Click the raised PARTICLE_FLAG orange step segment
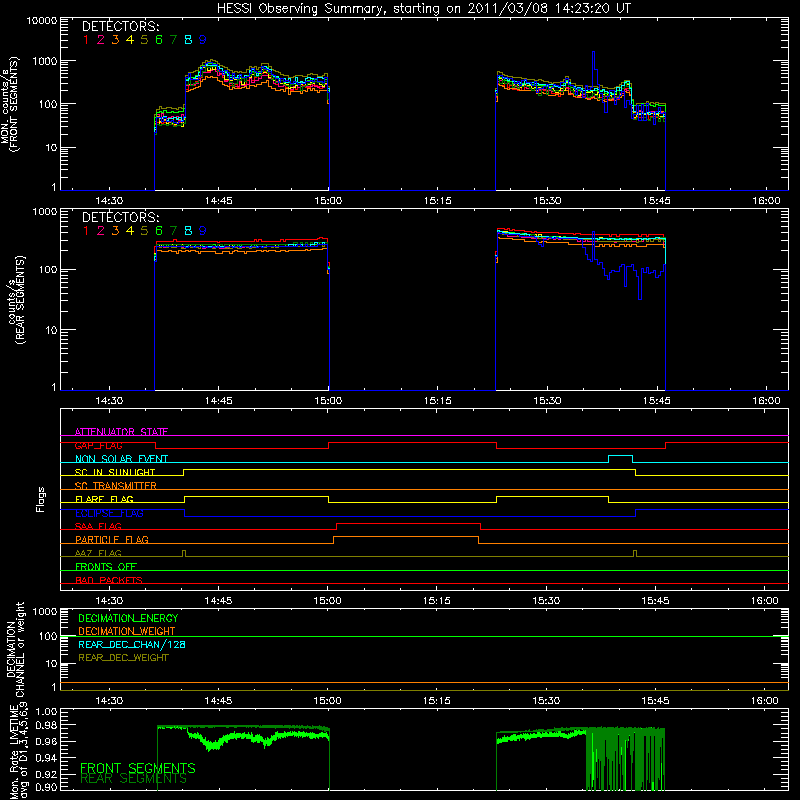Screen dimensions: 800x800 tap(406, 537)
